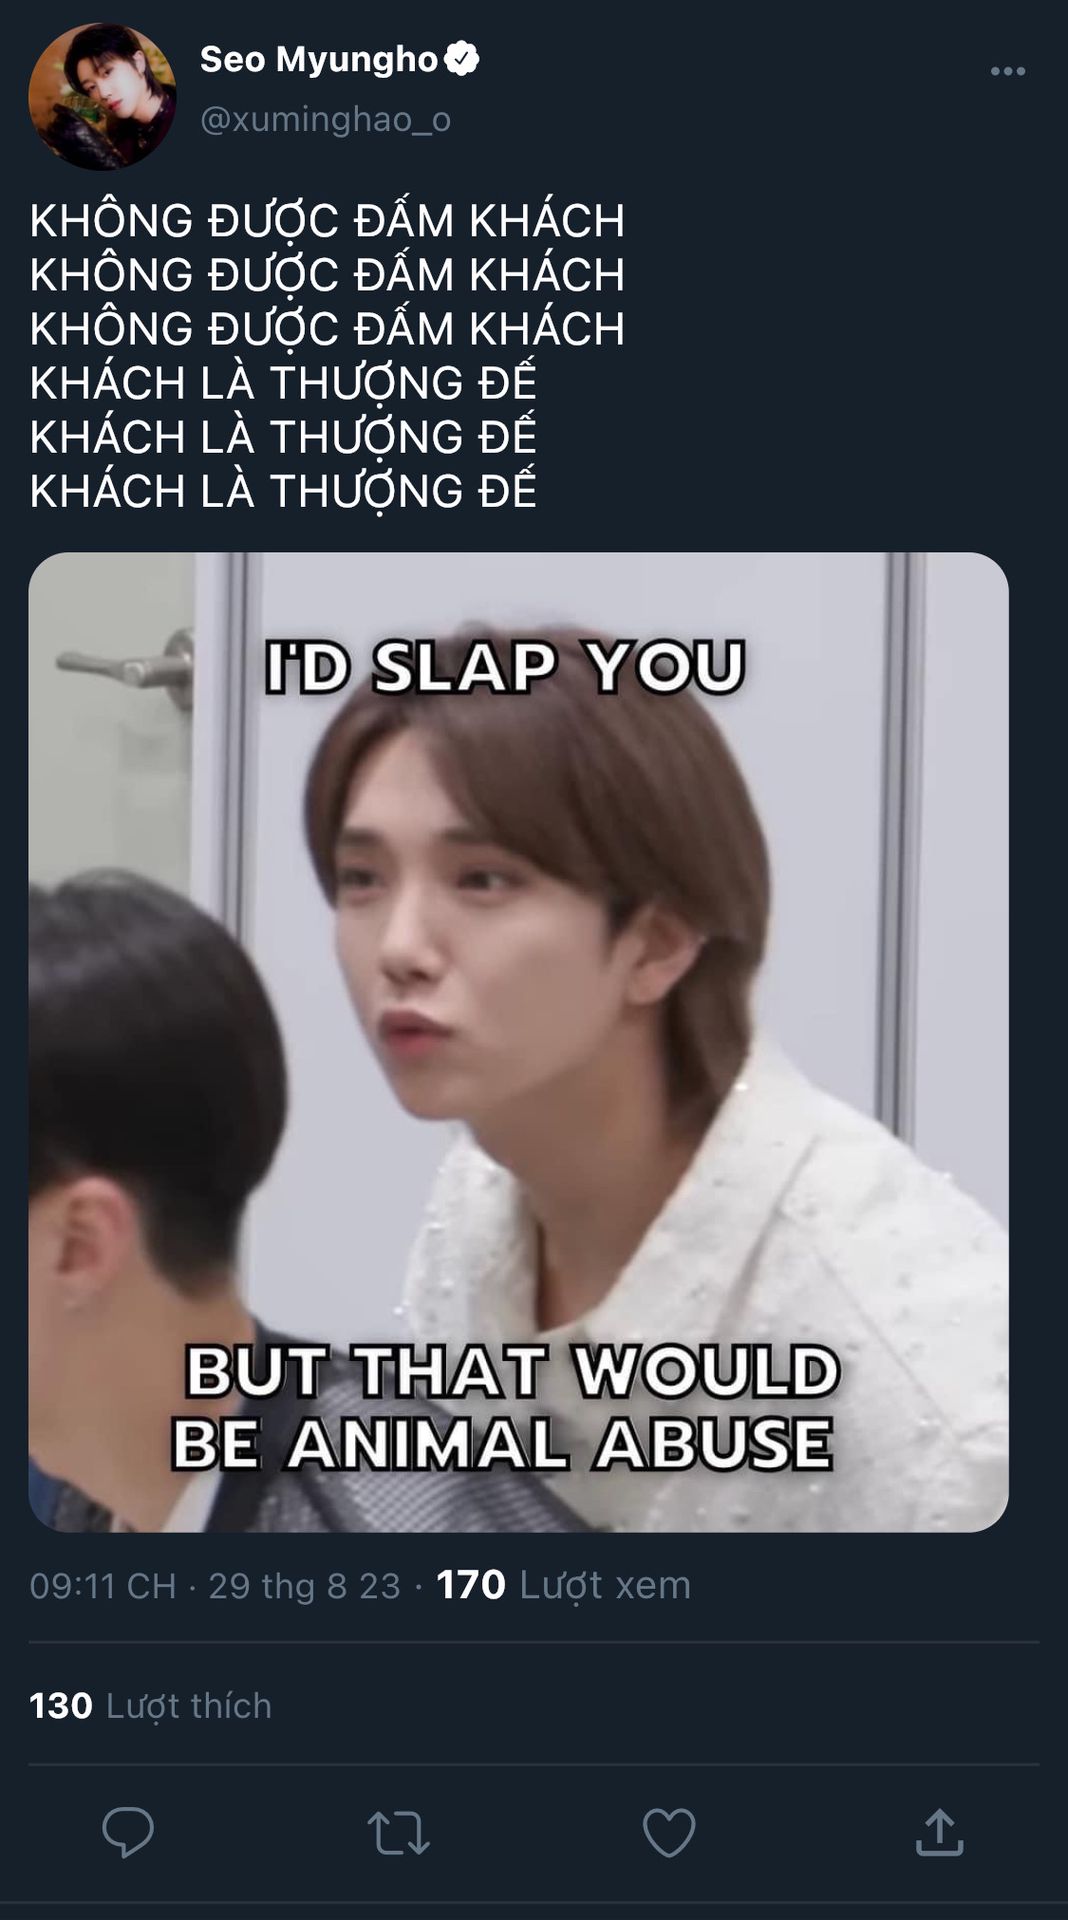Like the tweet with the heart icon
This screenshot has width=1068, height=1920.
(x=668, y=1833)
